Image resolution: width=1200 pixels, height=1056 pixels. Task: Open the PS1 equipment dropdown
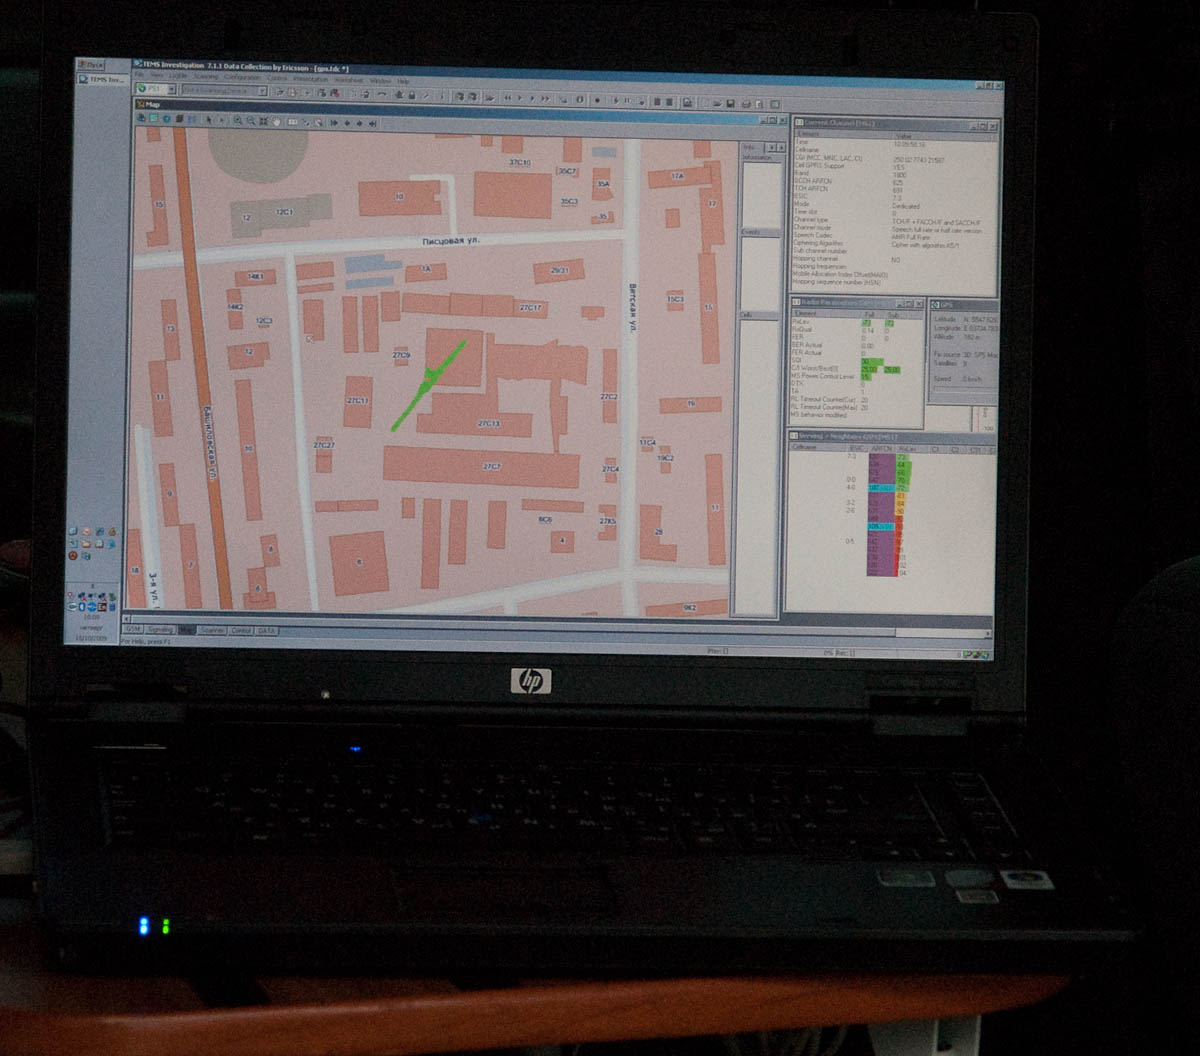(x=171, y=89)
